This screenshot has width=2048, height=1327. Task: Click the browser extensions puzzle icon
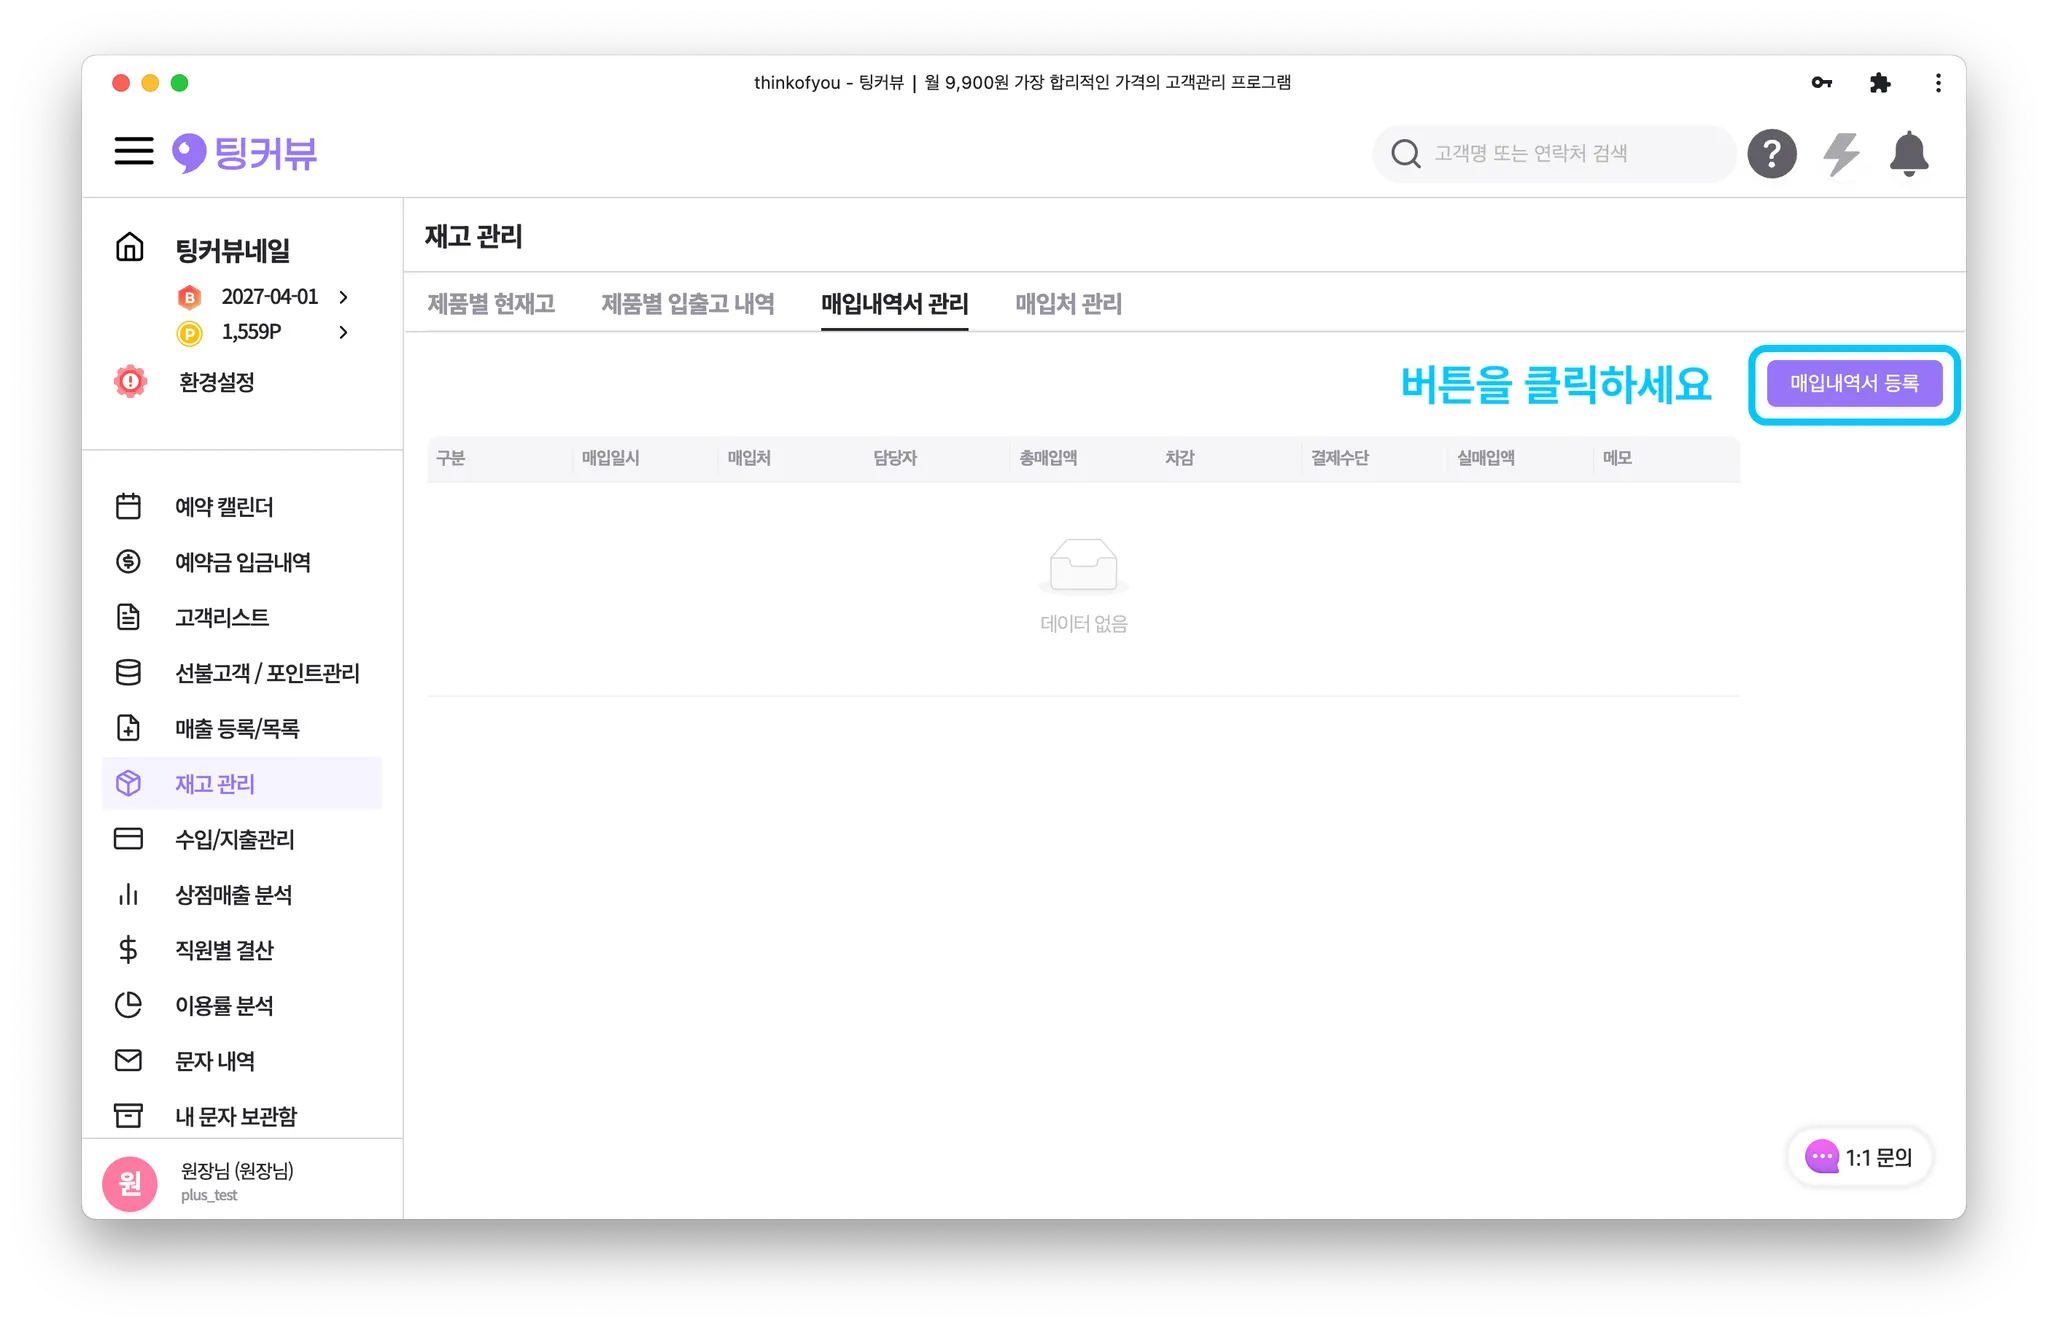click(x=1880, y=83)
